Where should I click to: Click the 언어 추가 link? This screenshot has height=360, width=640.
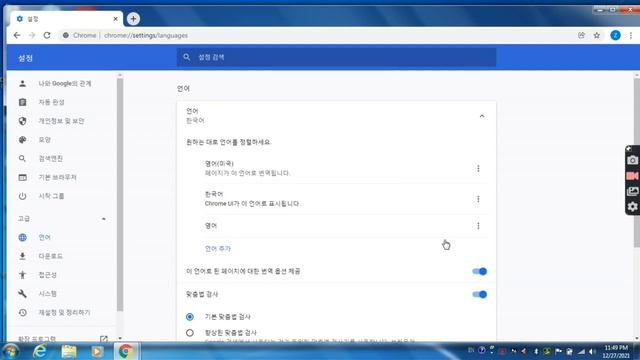[218, 249]
